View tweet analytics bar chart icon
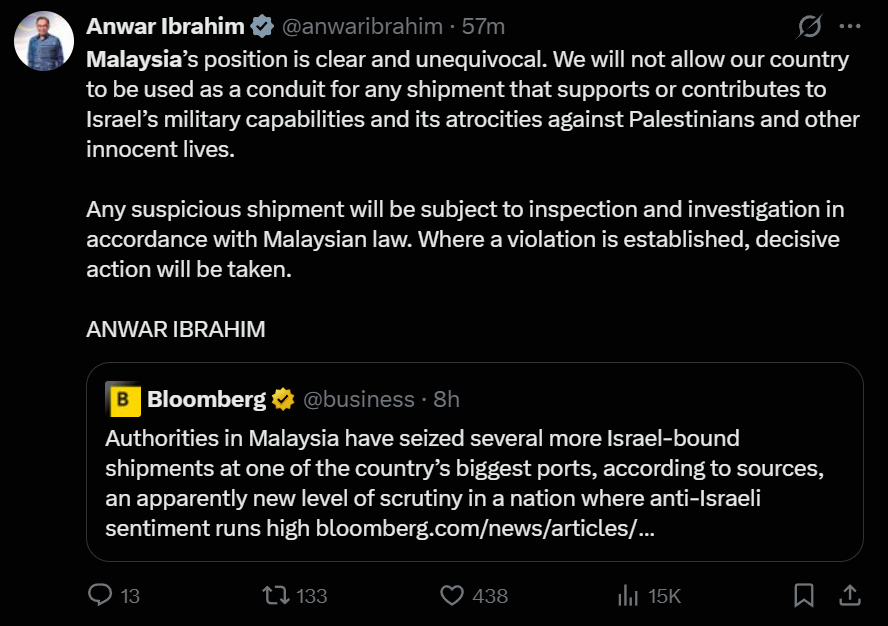The height and width of the screenshot is (626, 888). click(x=628, y=595)
